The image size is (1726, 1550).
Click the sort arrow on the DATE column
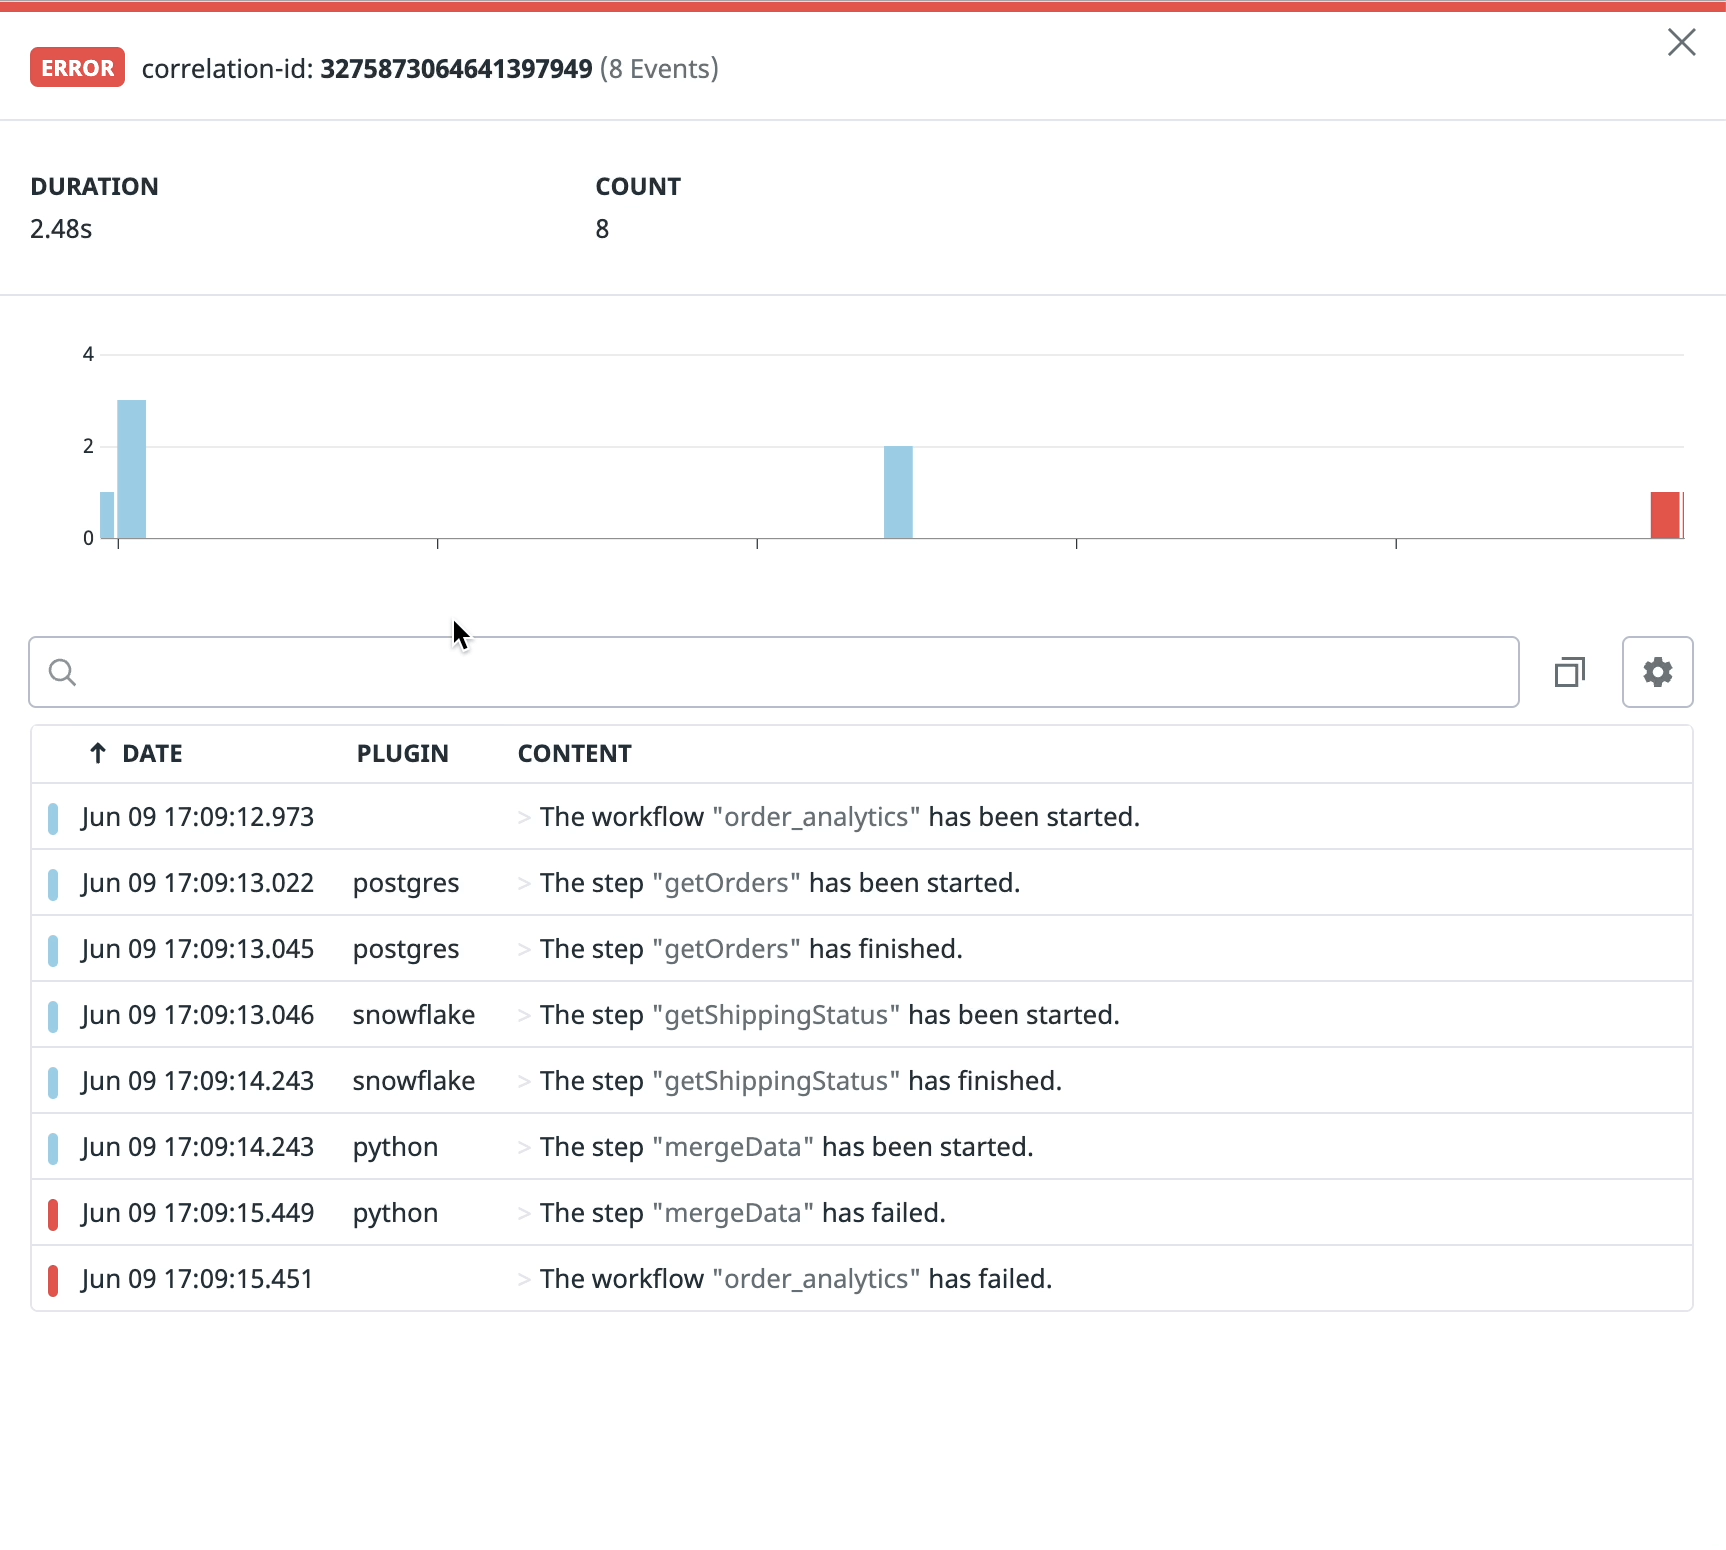click(x=97, y=753)
